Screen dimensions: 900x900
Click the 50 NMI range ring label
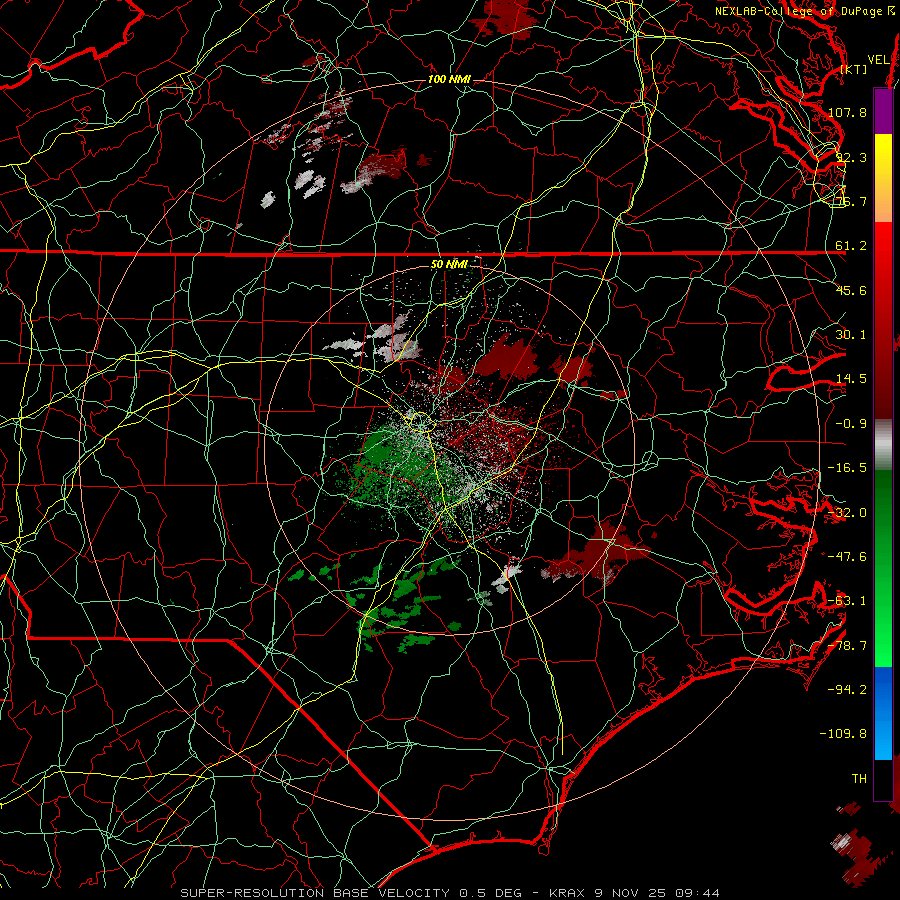coord(449,265)
